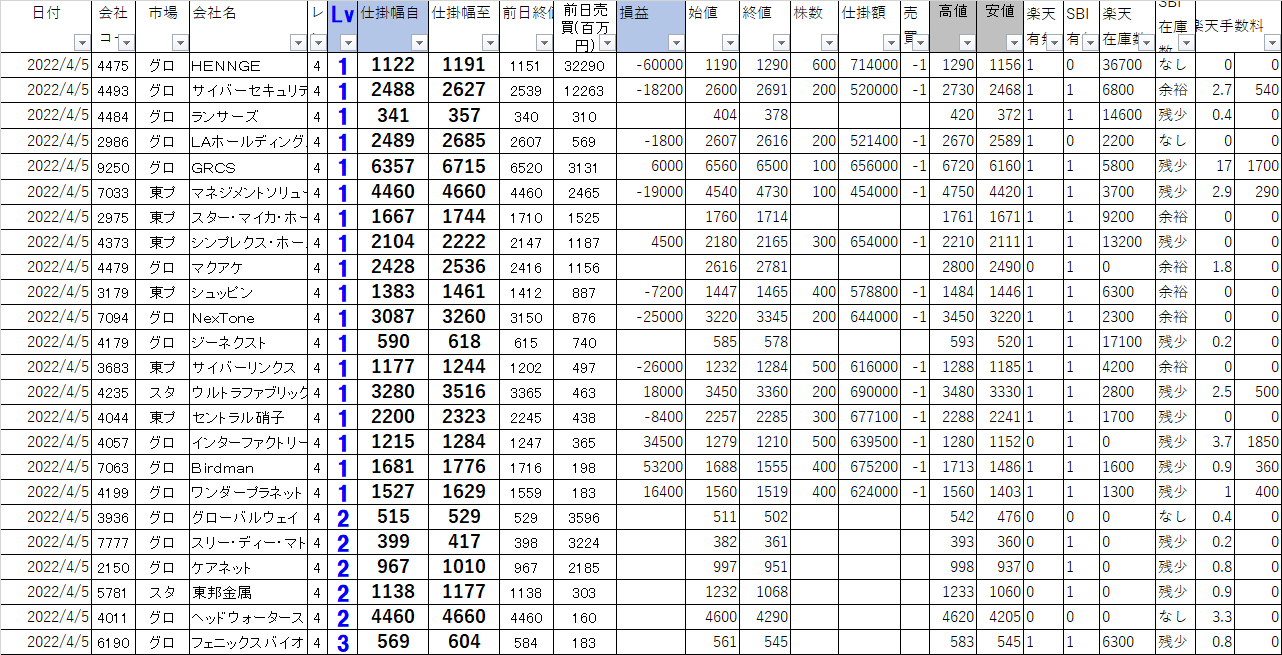Open the 終値 column filter dropdown
Viewport: 1282px width, 655px height.
coord(779,43)
